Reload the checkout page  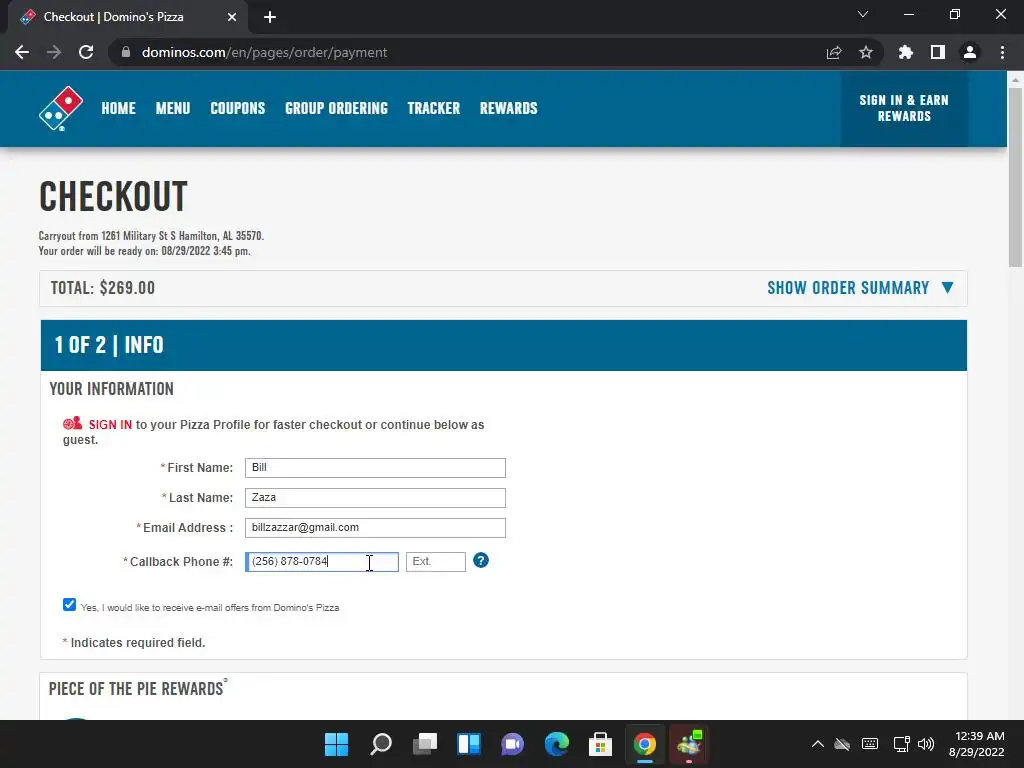[x=86, y=52]
